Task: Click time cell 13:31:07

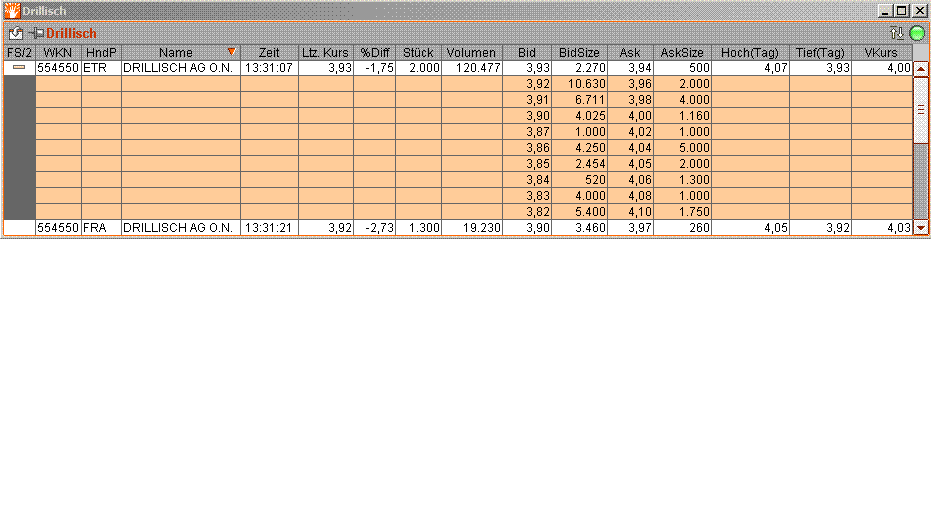Action: pyautogui.click(x=269, y=68)
